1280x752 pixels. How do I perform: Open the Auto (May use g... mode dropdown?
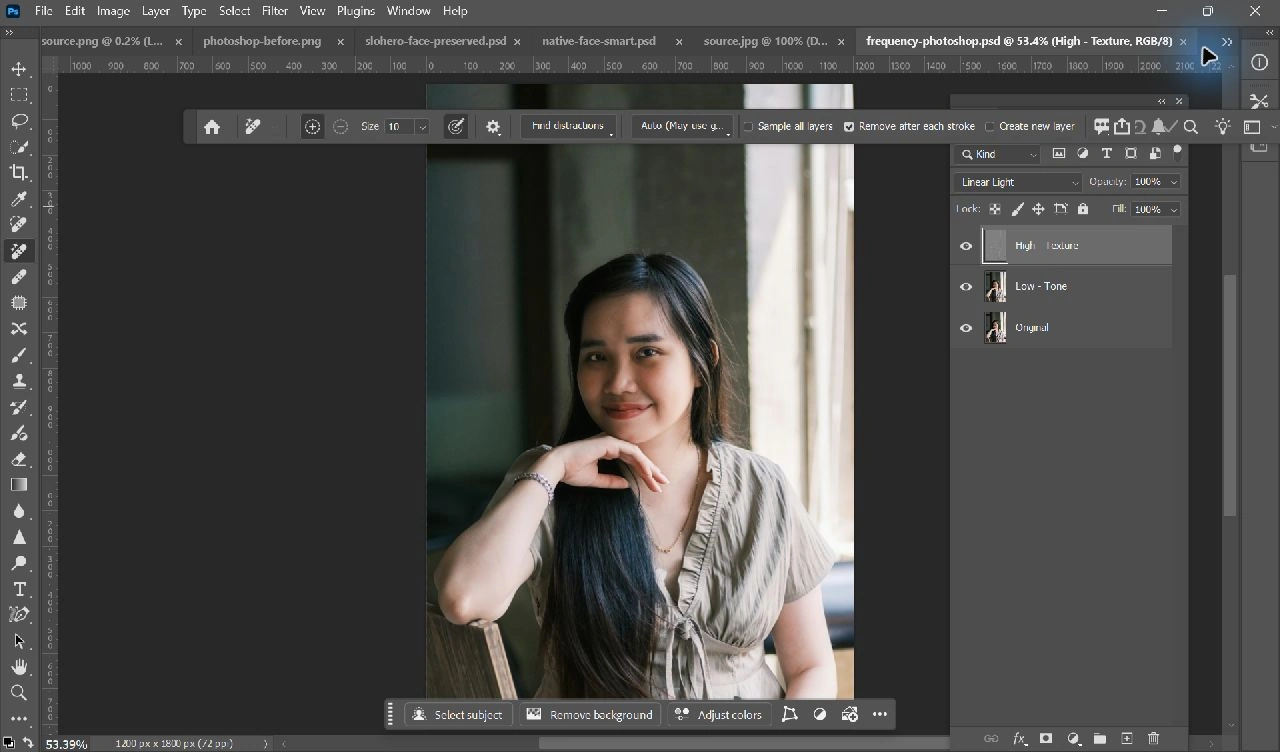[x=685, y=127]
